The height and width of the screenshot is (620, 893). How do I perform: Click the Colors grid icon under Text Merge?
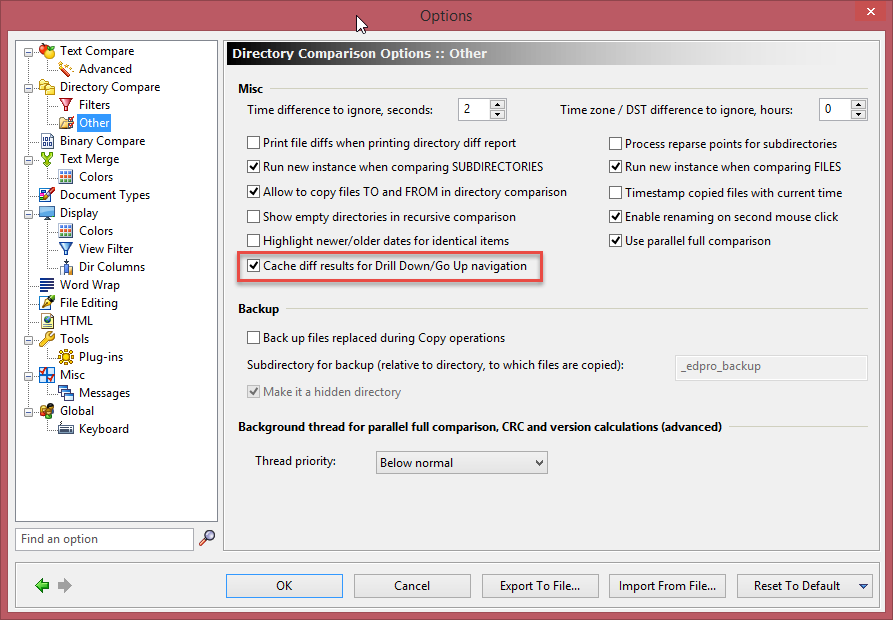pyautogui.click(x=66, y=177)
